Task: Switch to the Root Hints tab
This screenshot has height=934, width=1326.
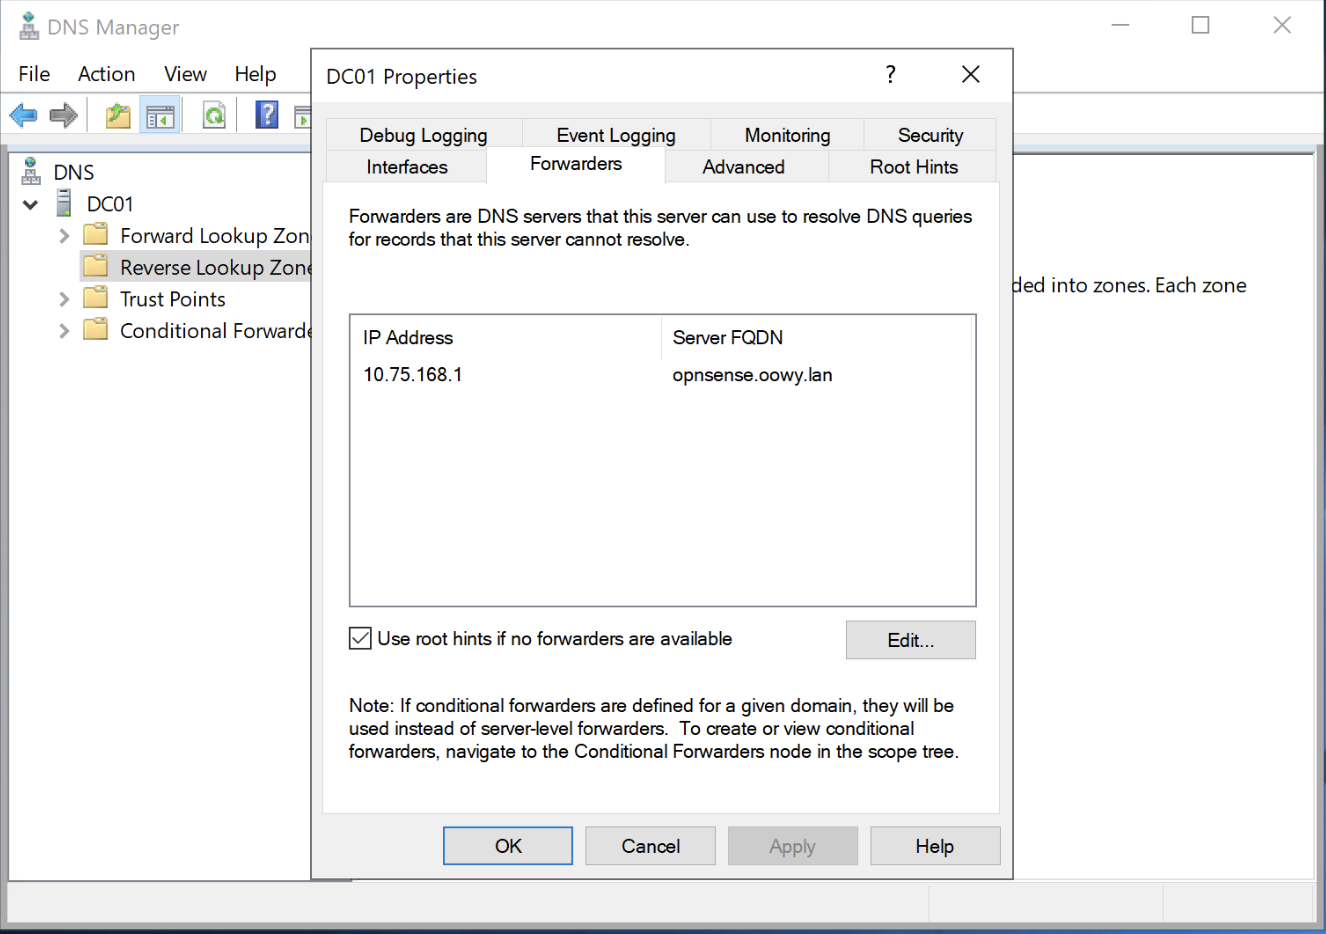Action: coord(913,167)
